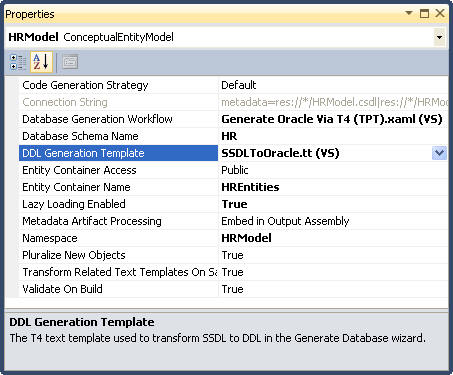Open the Properties window position menu arrow
The width and height of the screenshot is (453, 375).
tap(409, 13)
